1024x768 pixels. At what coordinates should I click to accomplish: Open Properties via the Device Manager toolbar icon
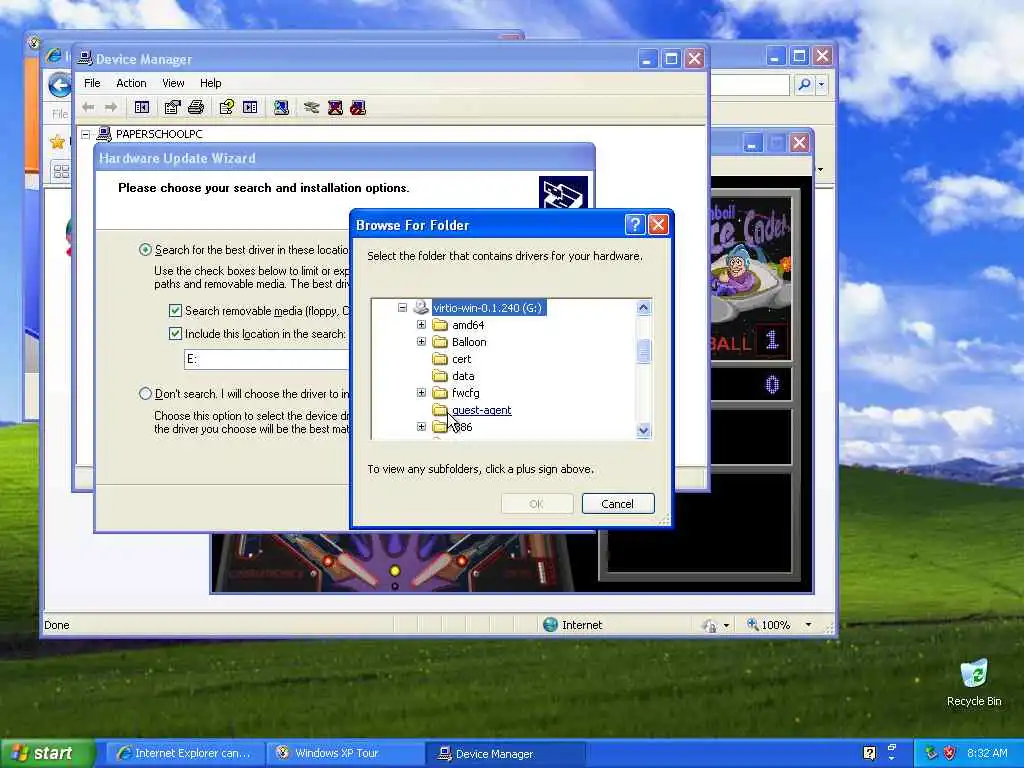172,107
